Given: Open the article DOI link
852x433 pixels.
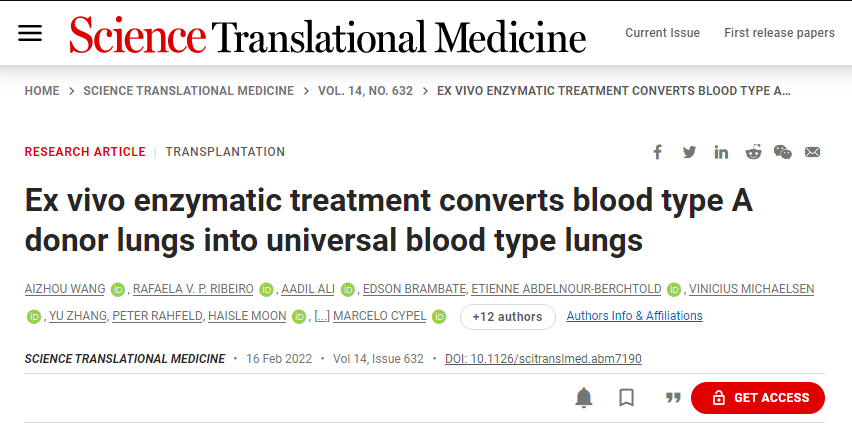Looking at the screenshot, I should coord(543,359).
